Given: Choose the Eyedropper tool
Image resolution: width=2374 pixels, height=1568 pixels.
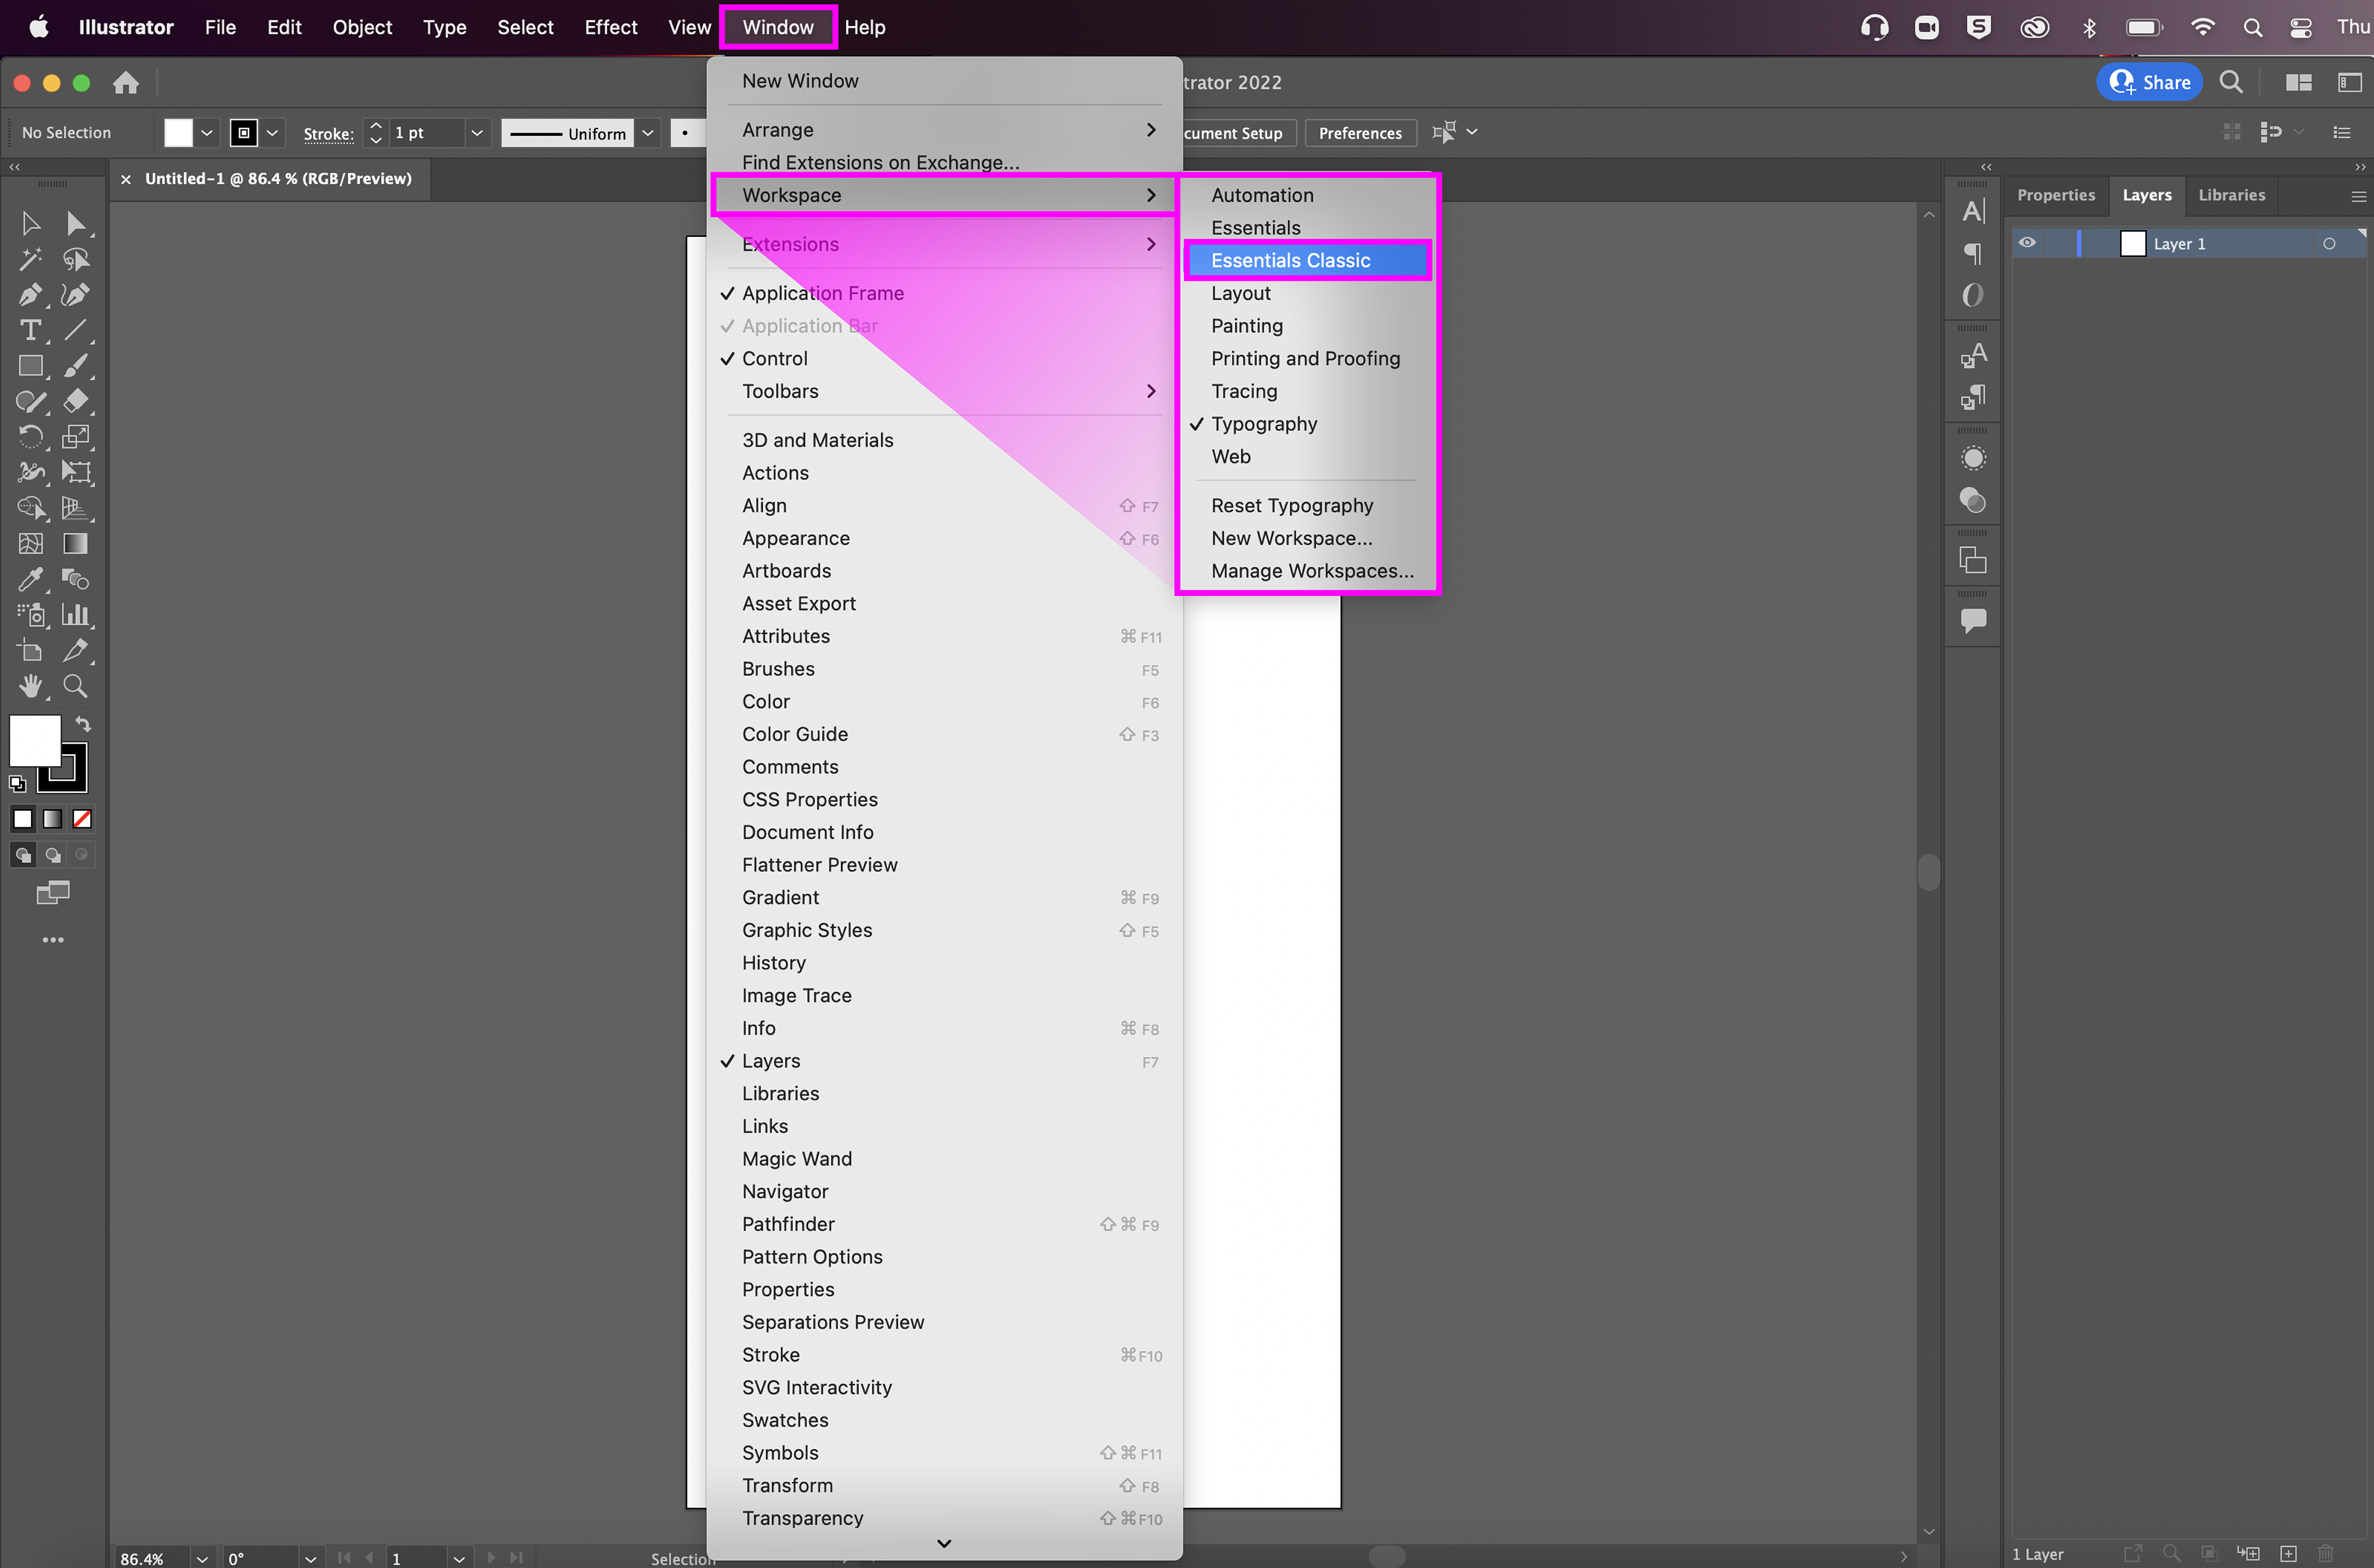Looking at the screenshot, I should click(30, 579).
